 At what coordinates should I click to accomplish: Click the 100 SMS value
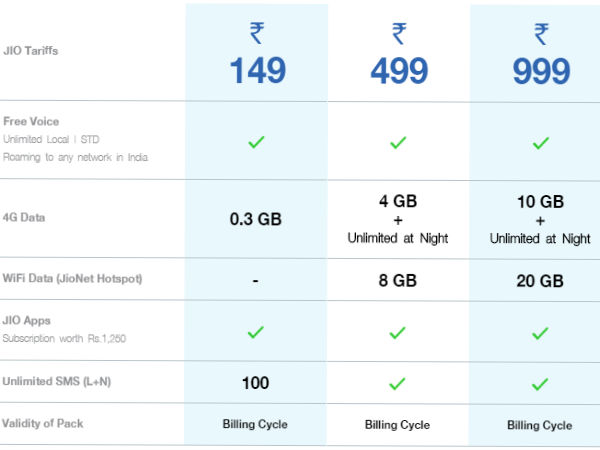tap(256, 383)
